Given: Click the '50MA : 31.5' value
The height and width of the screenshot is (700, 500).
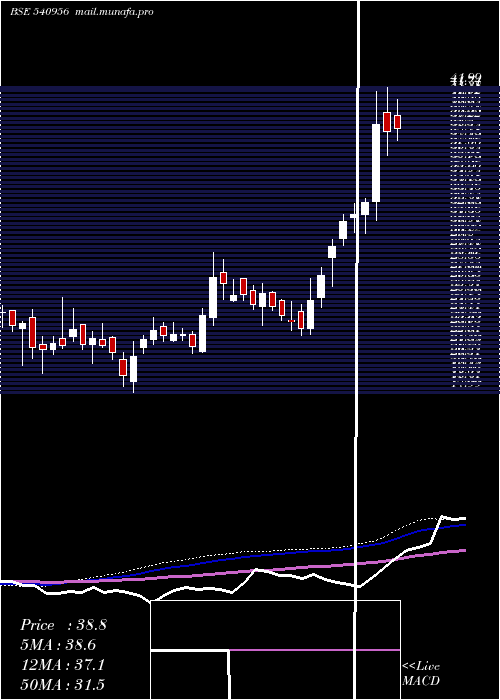Looking at the screenshot, I should 63,684.
